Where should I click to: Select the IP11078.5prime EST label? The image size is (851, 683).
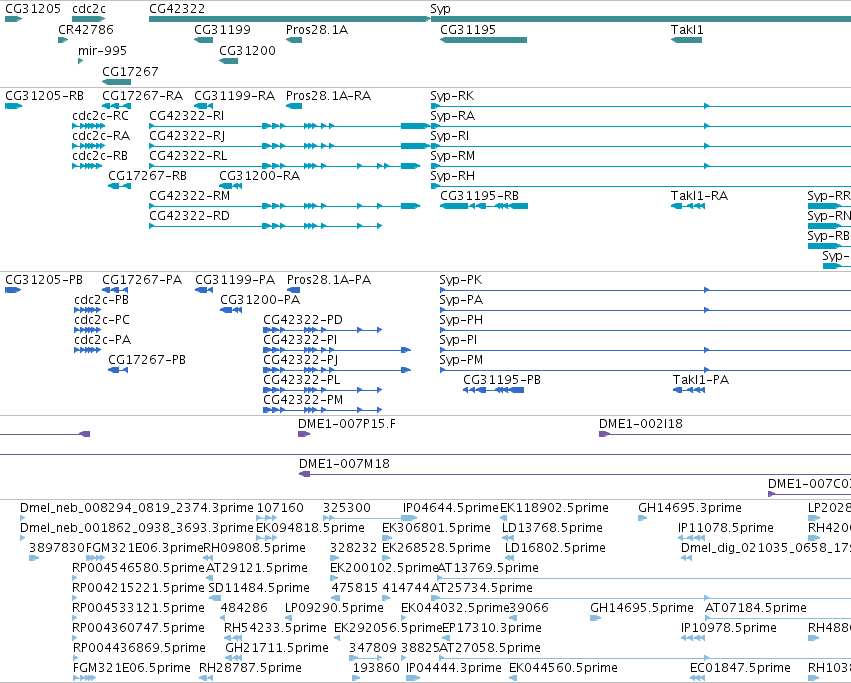click(726, 528)
